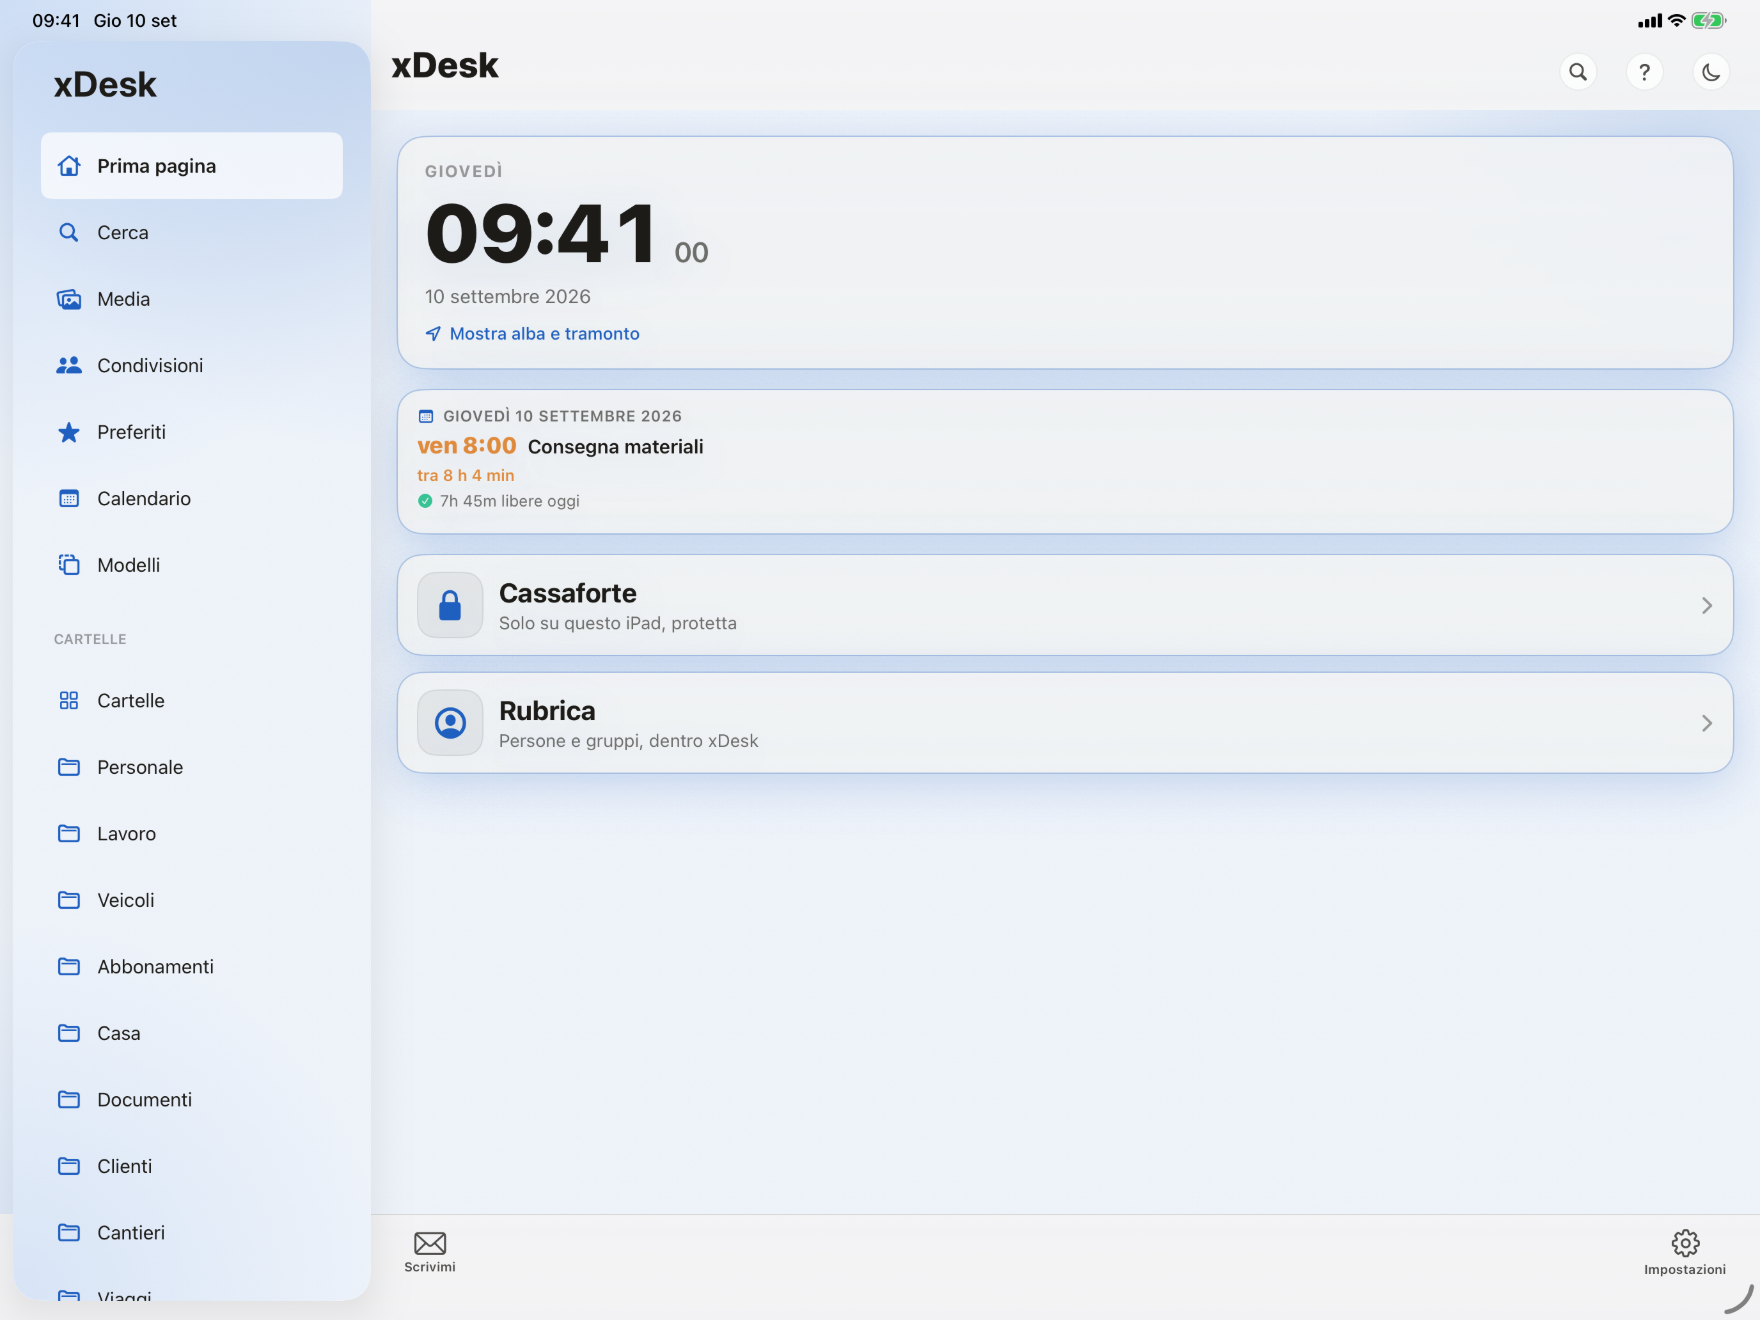Click the calendar icon beside GIOVEDÌ 10 SETTEMBRE
The image size is (1760, 1320).
[x=426, y=416]
